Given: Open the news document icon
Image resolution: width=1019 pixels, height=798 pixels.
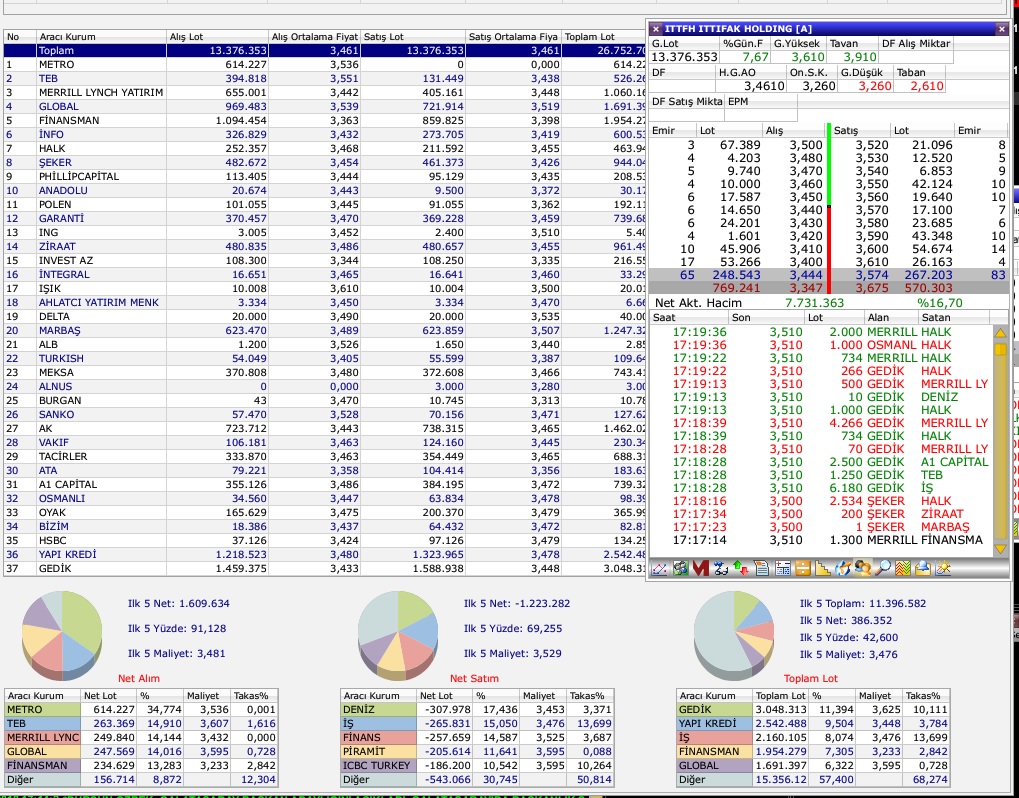Looking at the screenshot, I should click(x=761, y=569).
